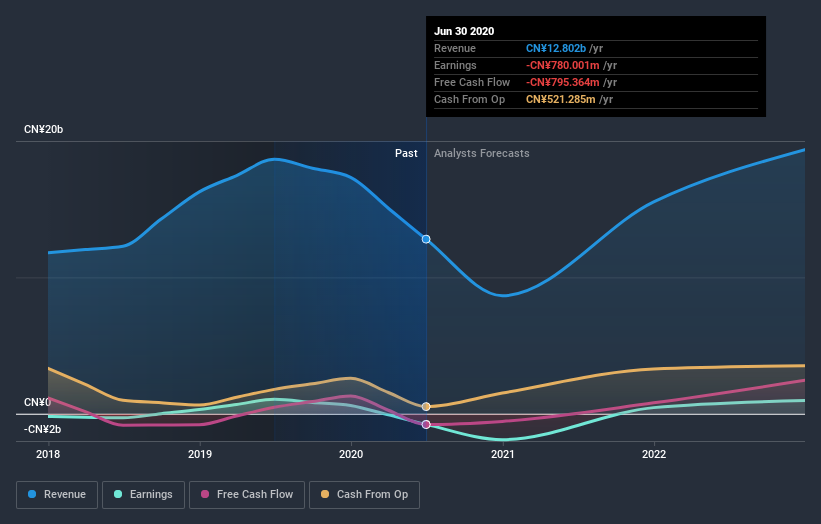
Task: Click revenue value CN¥12.802b in tooltip
Action: coord(556,48)
